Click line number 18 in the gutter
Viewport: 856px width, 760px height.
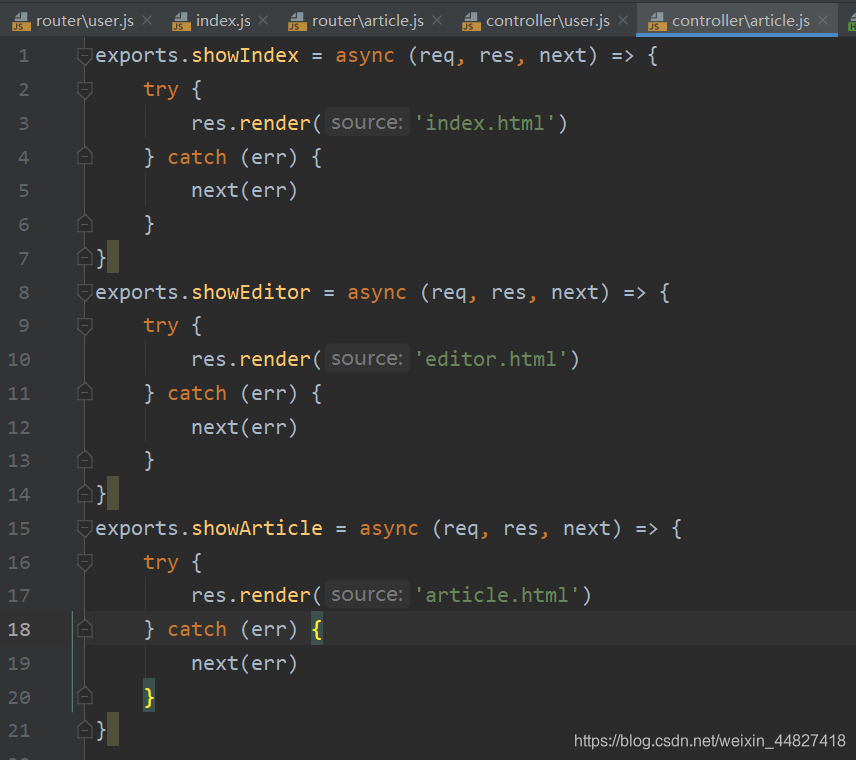click(x=19, y=630)
